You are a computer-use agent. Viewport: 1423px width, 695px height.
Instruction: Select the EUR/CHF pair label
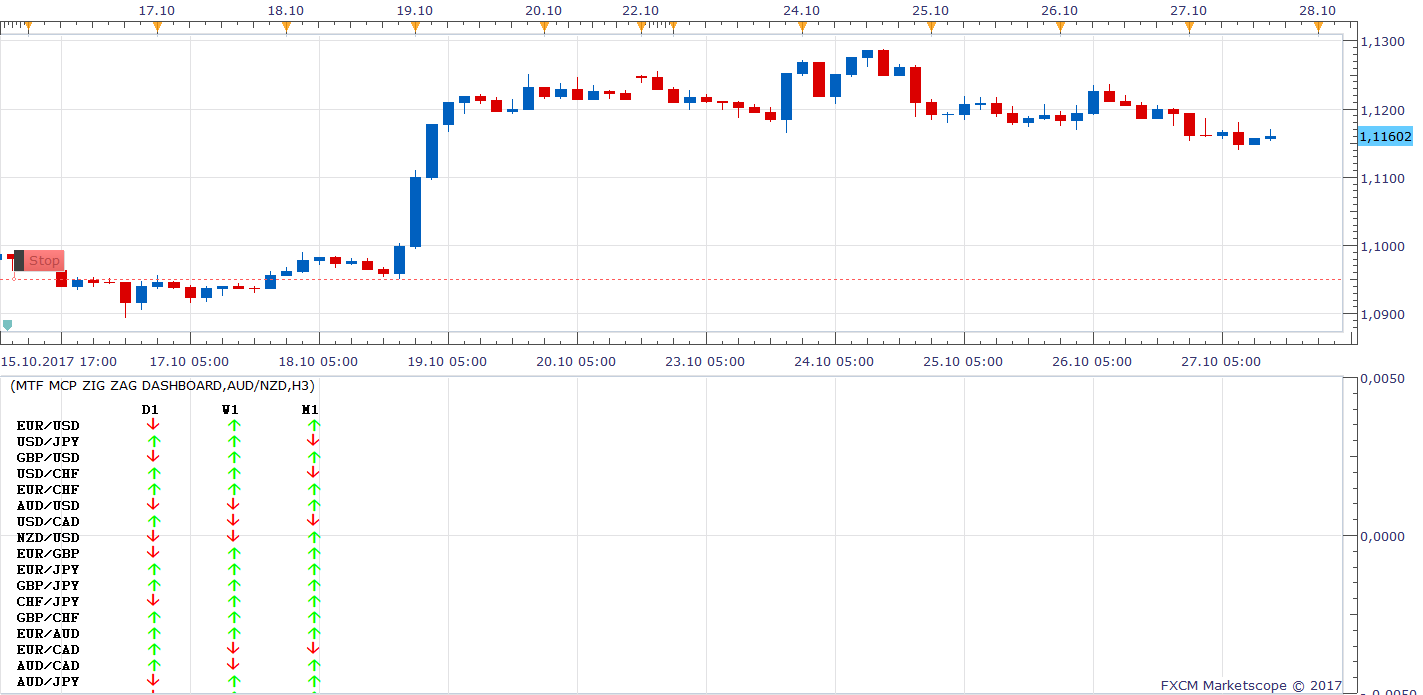click(x=48, y=489)
